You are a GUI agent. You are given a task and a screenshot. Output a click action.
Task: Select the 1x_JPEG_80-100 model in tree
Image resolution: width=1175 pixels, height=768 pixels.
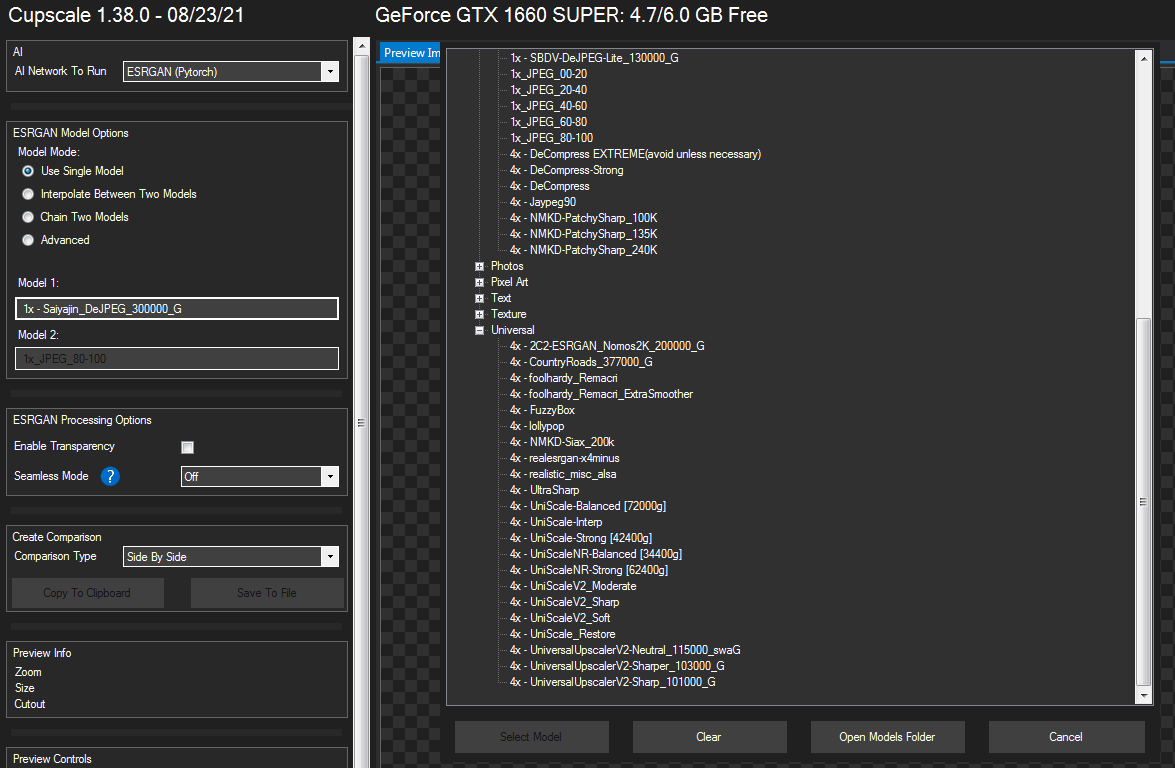click(x=552, y=138)
